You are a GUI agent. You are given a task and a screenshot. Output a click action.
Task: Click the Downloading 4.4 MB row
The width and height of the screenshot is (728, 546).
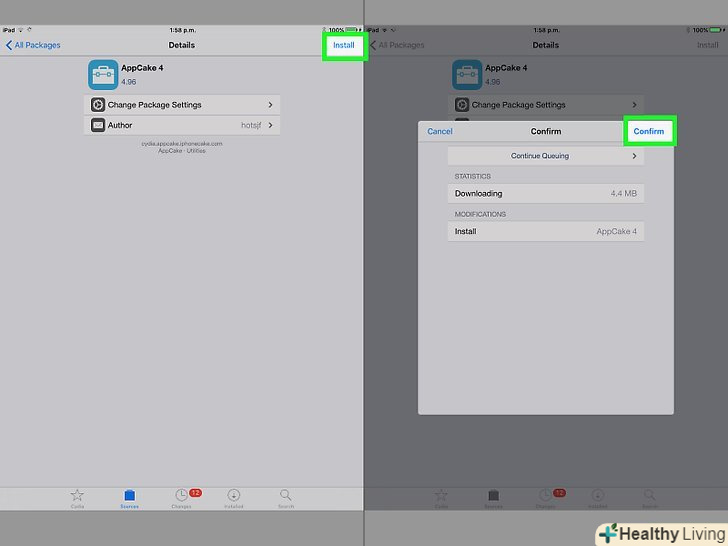(x=546, y=194)
